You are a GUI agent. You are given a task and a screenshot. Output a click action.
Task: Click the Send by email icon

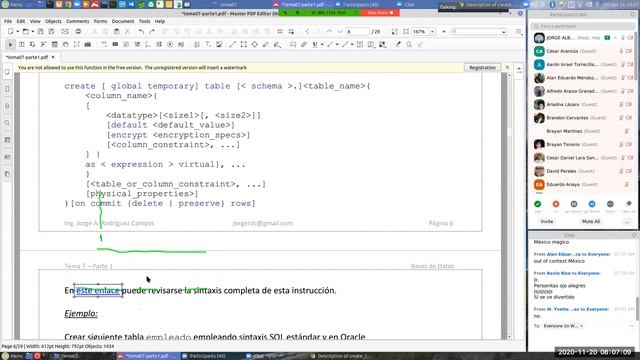point(65,31)
